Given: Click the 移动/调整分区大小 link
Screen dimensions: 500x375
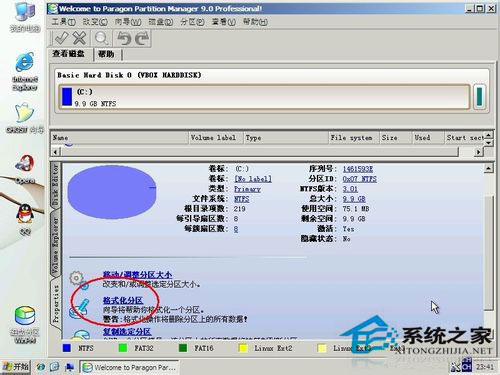Looking at the screenshot, I should [137, 275].
